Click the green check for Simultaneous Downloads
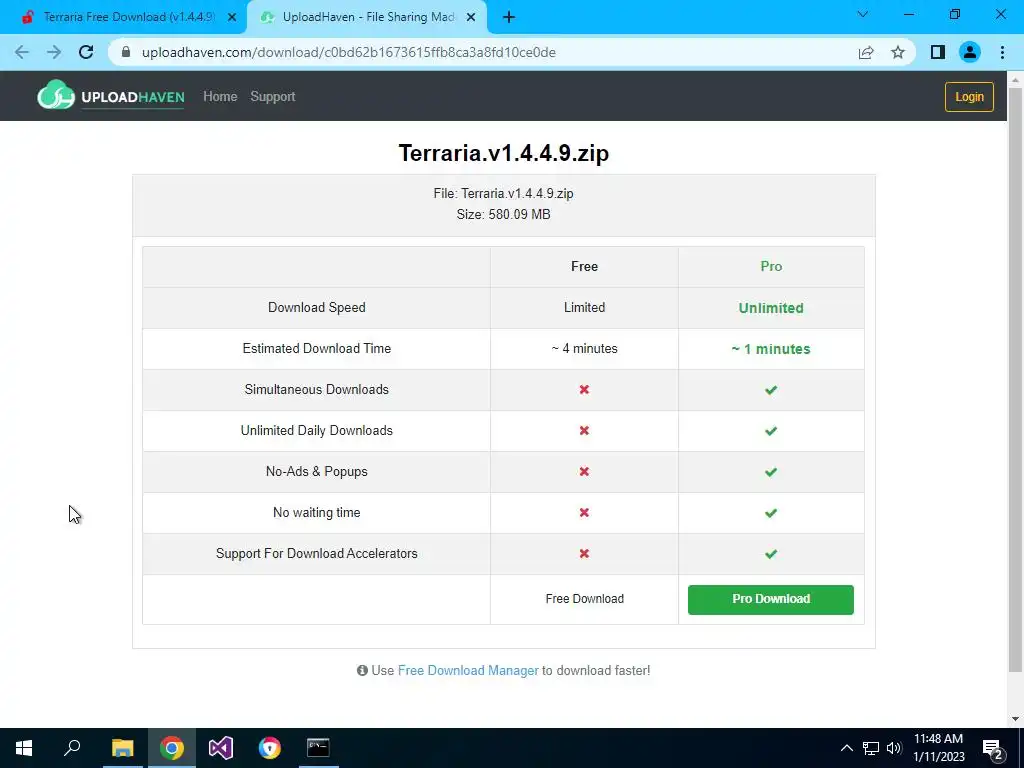 [771, 390]
